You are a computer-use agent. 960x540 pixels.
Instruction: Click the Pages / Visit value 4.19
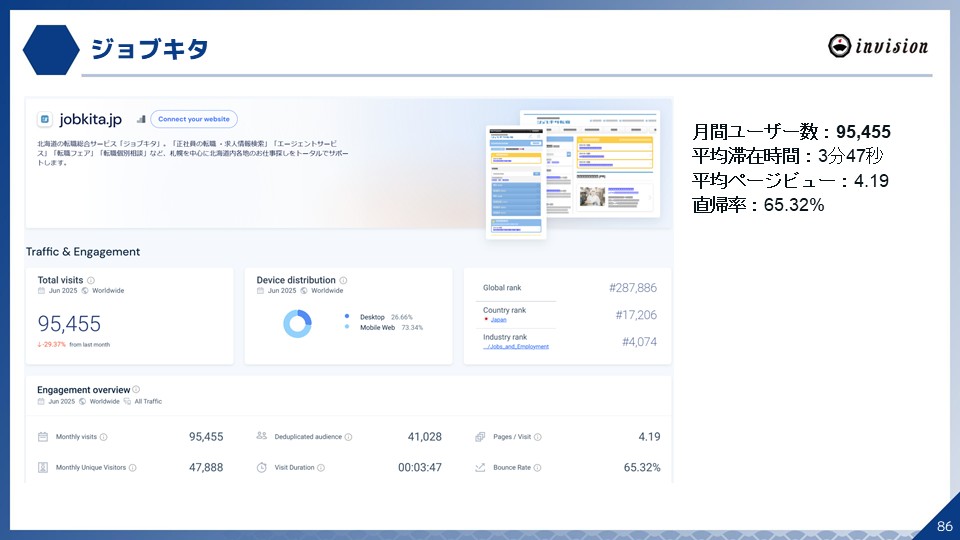pos(649,437)
